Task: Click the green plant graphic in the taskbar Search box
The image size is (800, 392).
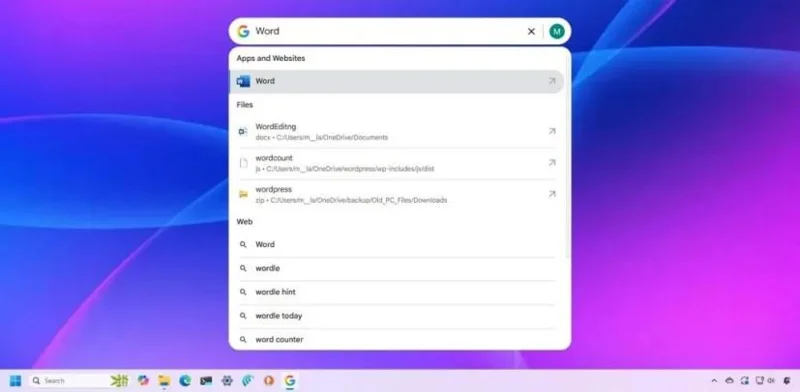Action: click(x=119, y=381)
